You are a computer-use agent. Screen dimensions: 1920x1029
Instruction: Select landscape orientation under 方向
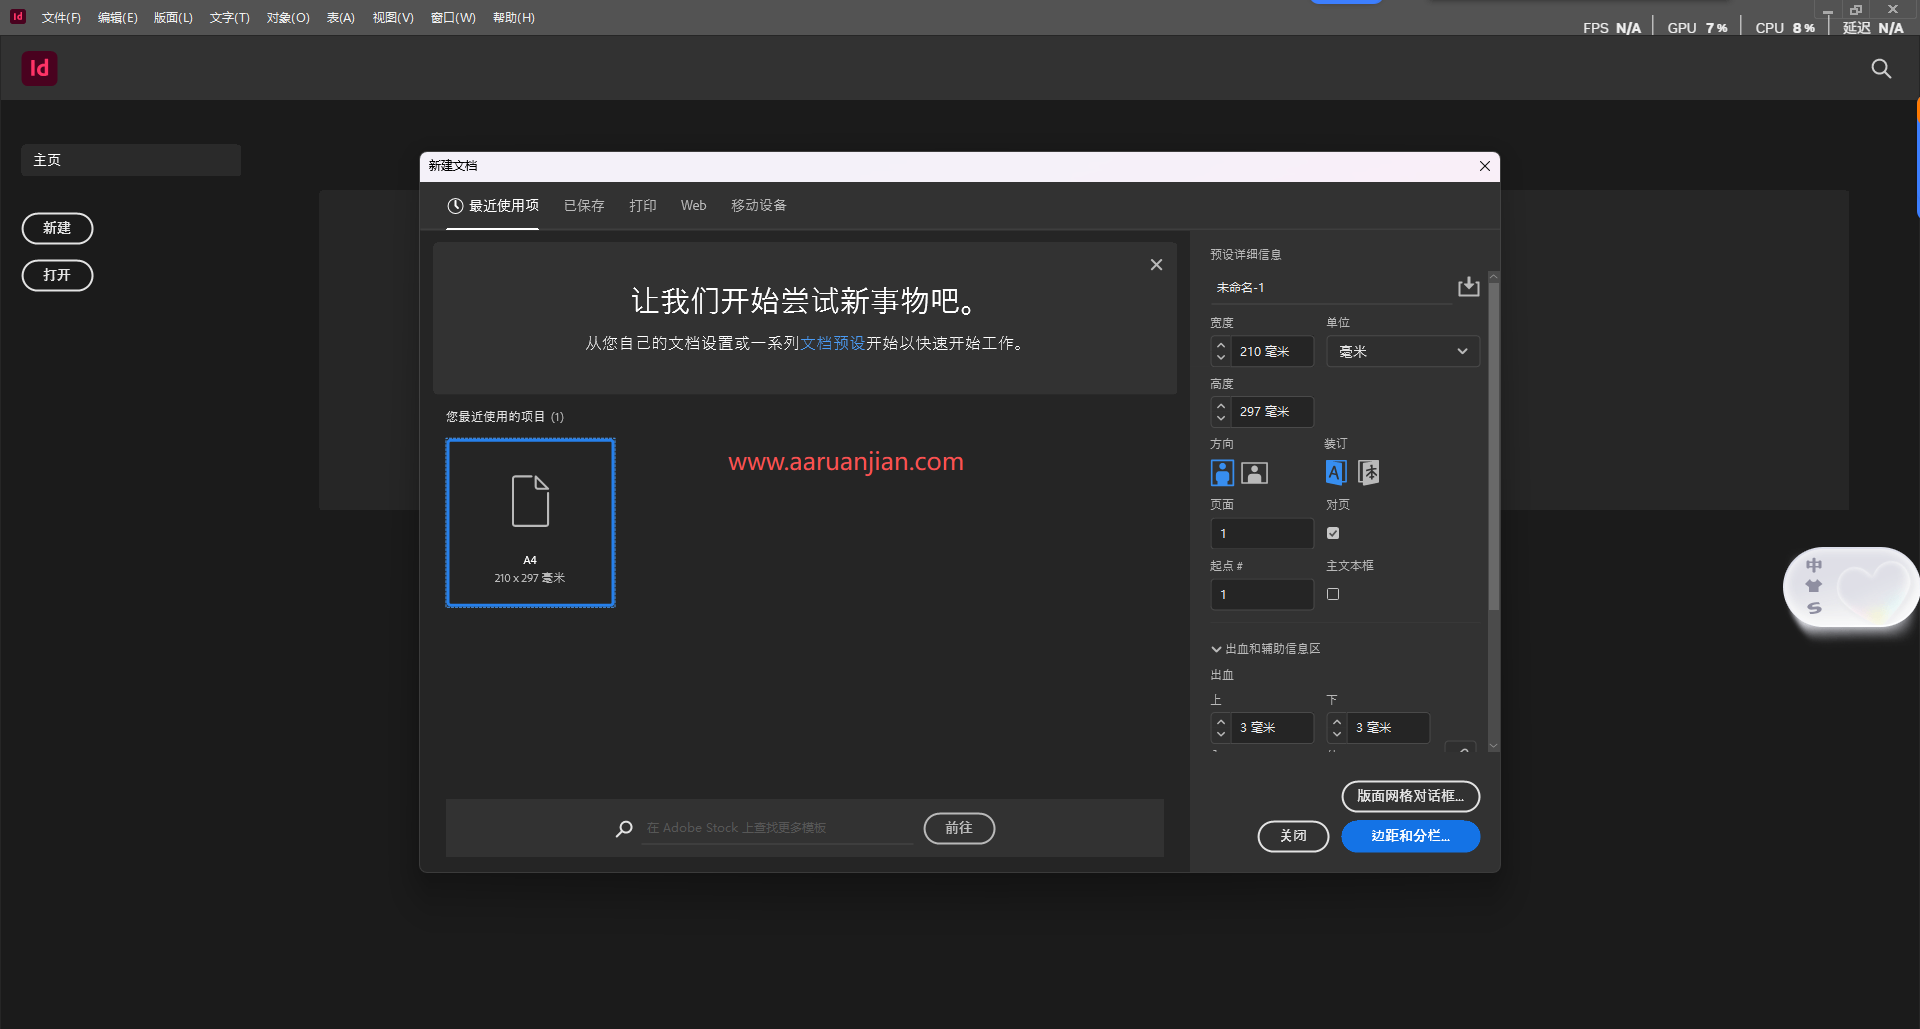tap(1253, 472)
